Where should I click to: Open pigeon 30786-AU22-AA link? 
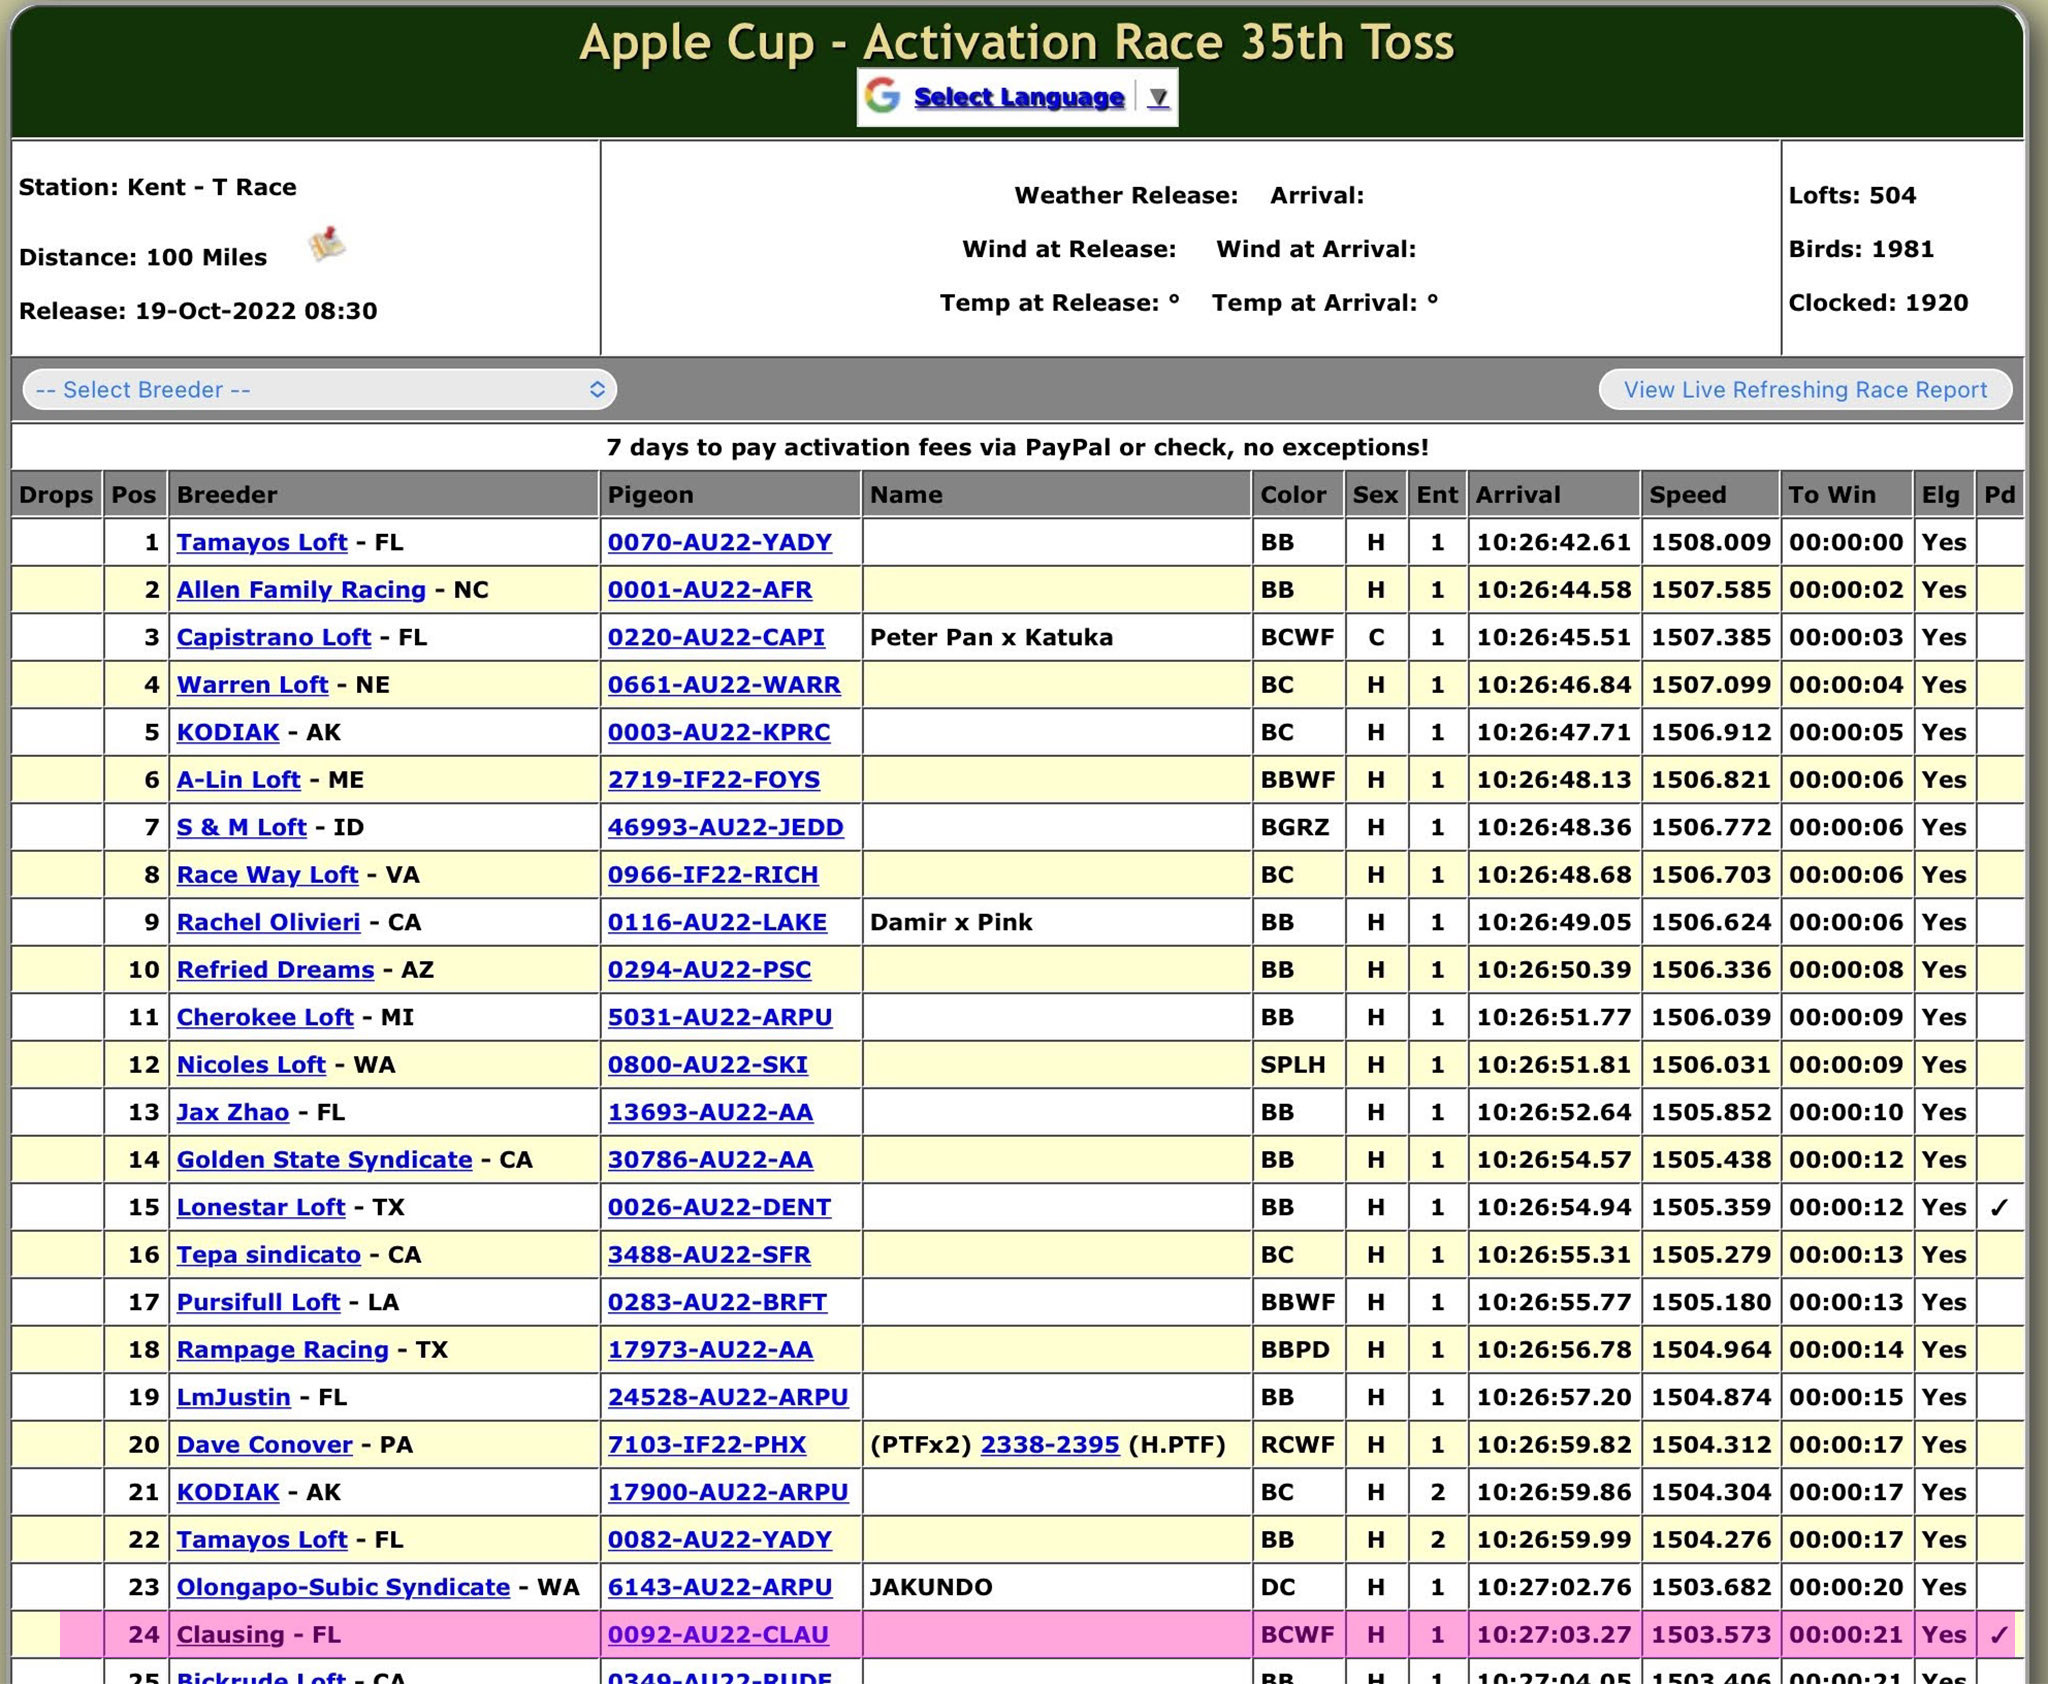(x=710, y=1160)
